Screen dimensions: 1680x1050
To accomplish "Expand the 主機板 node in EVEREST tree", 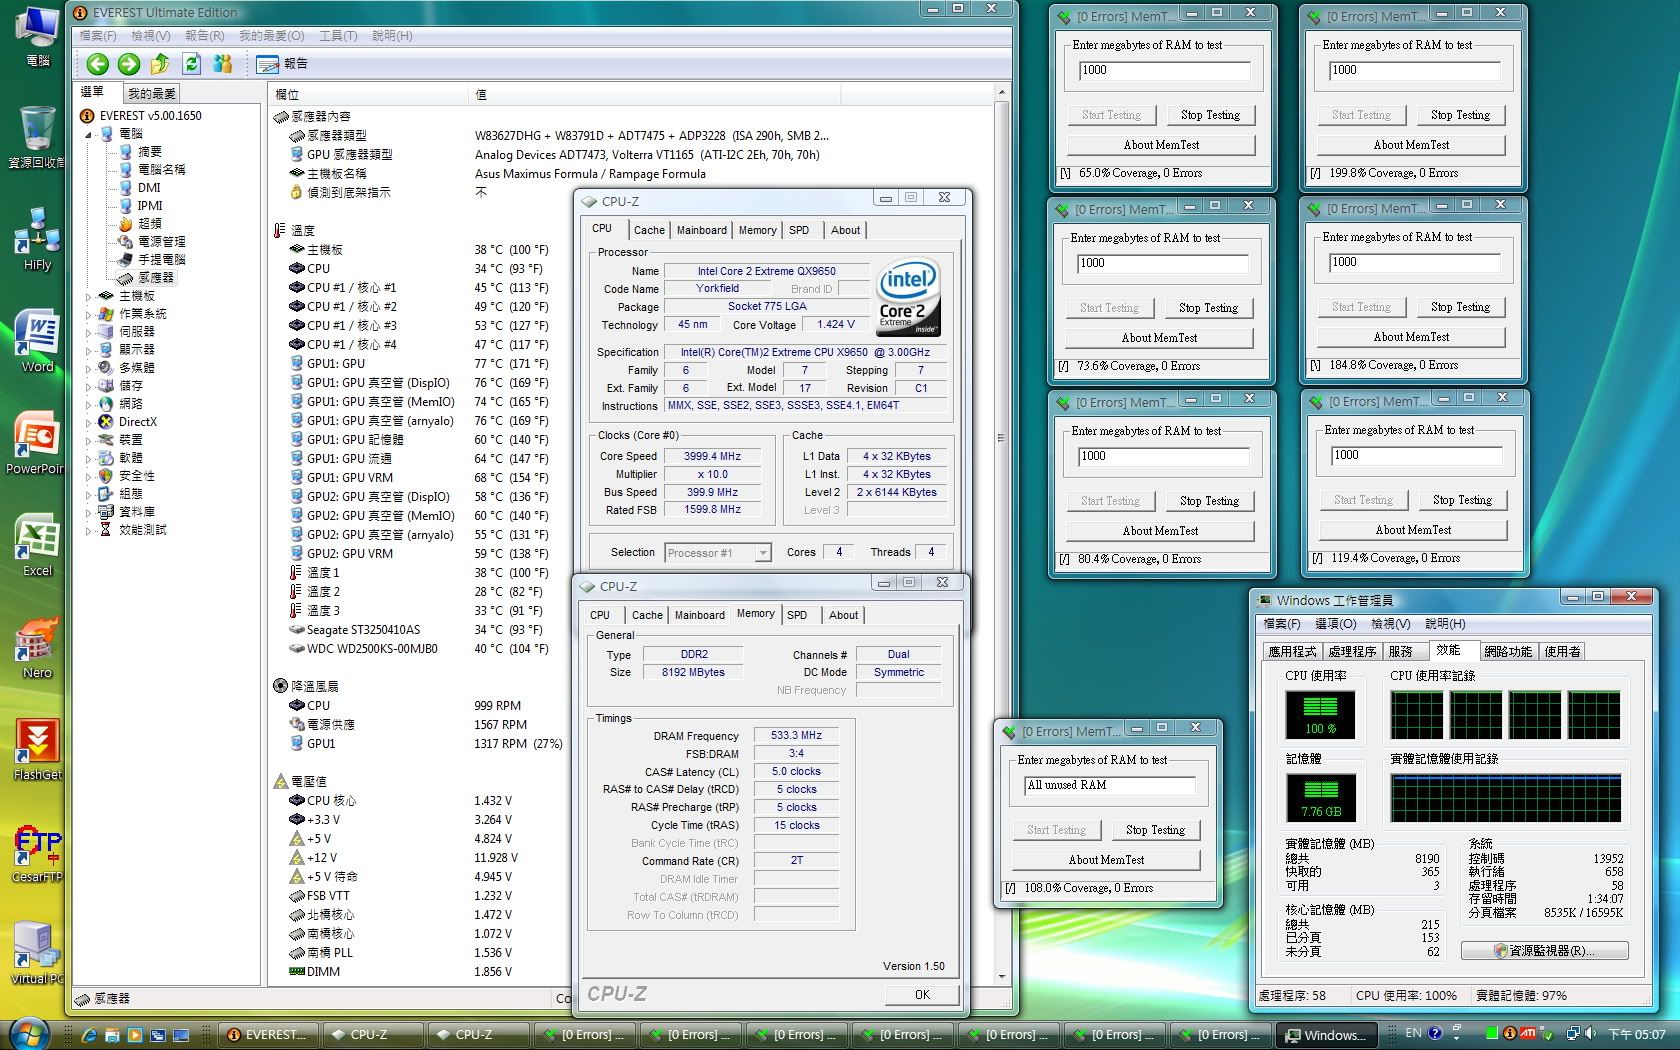I will tap(89, 296).
